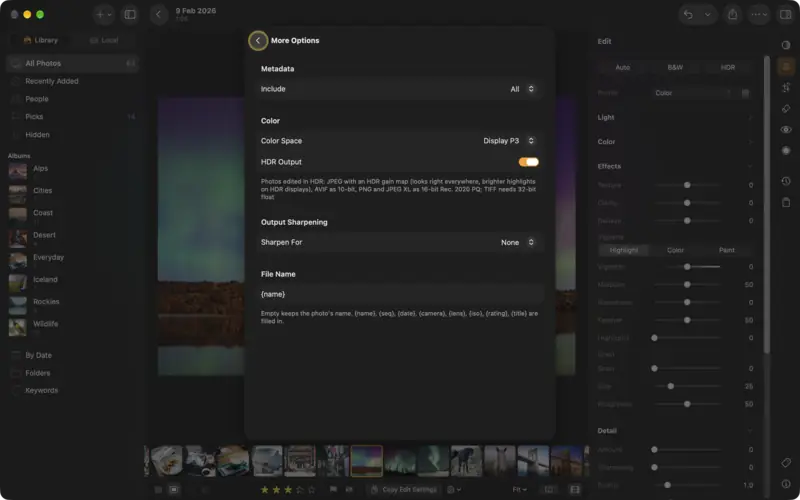Select the Paint vignette tab
This screenshot has height=500, width=800.
pos(727,250)
